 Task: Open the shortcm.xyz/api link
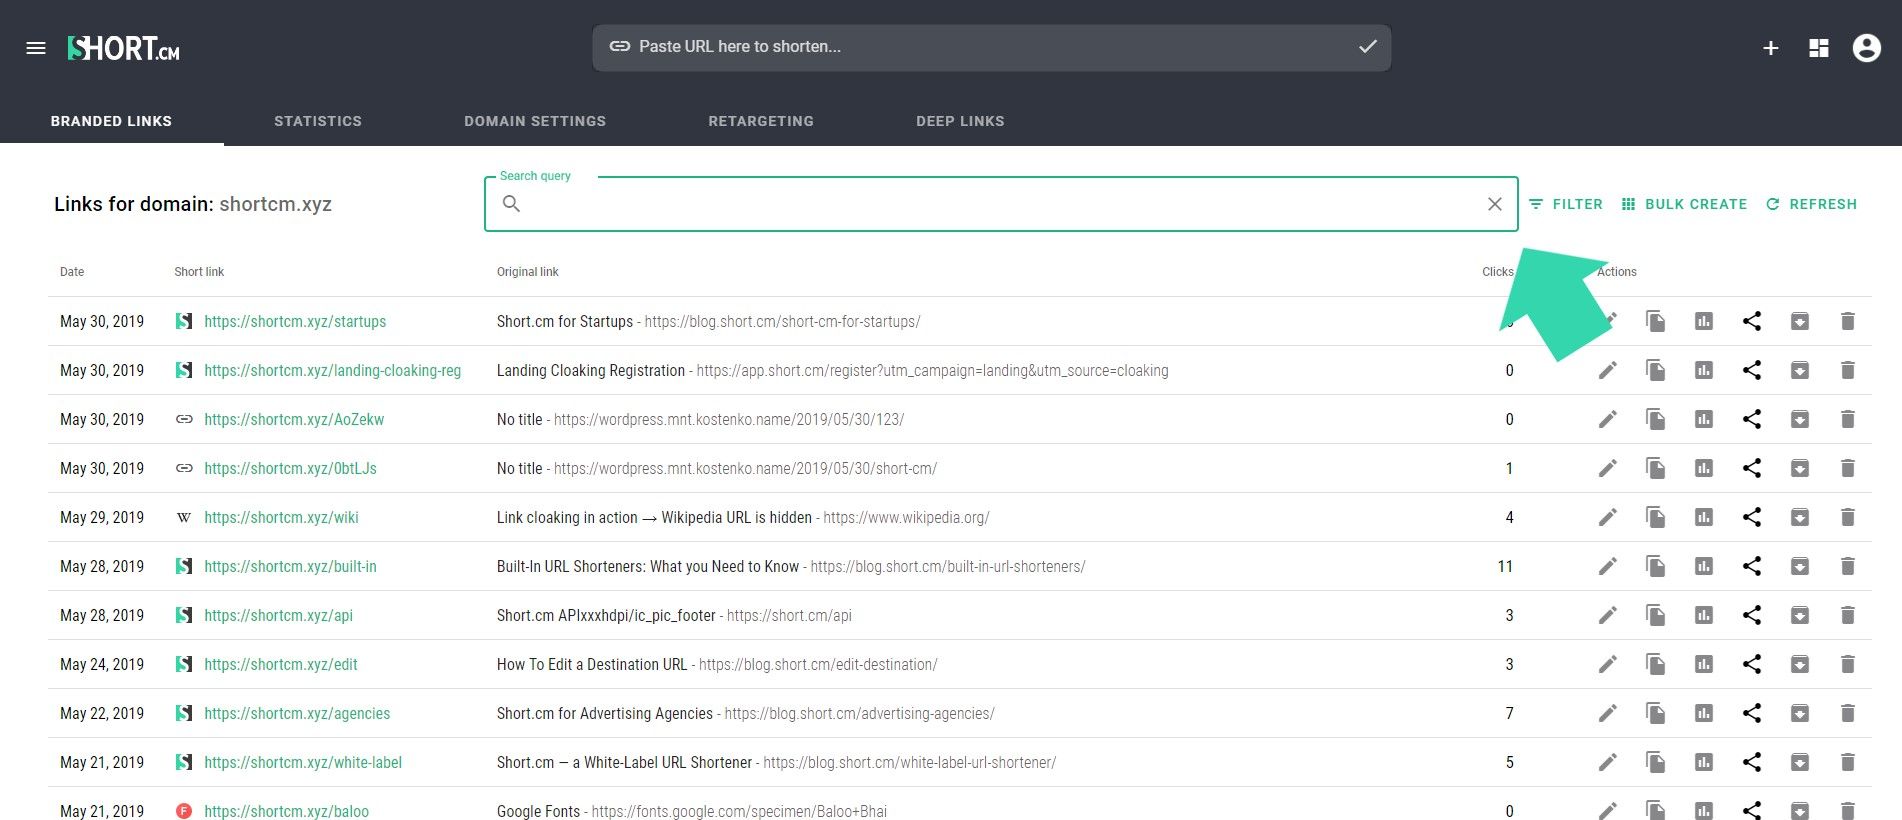(x=278, y=615)
